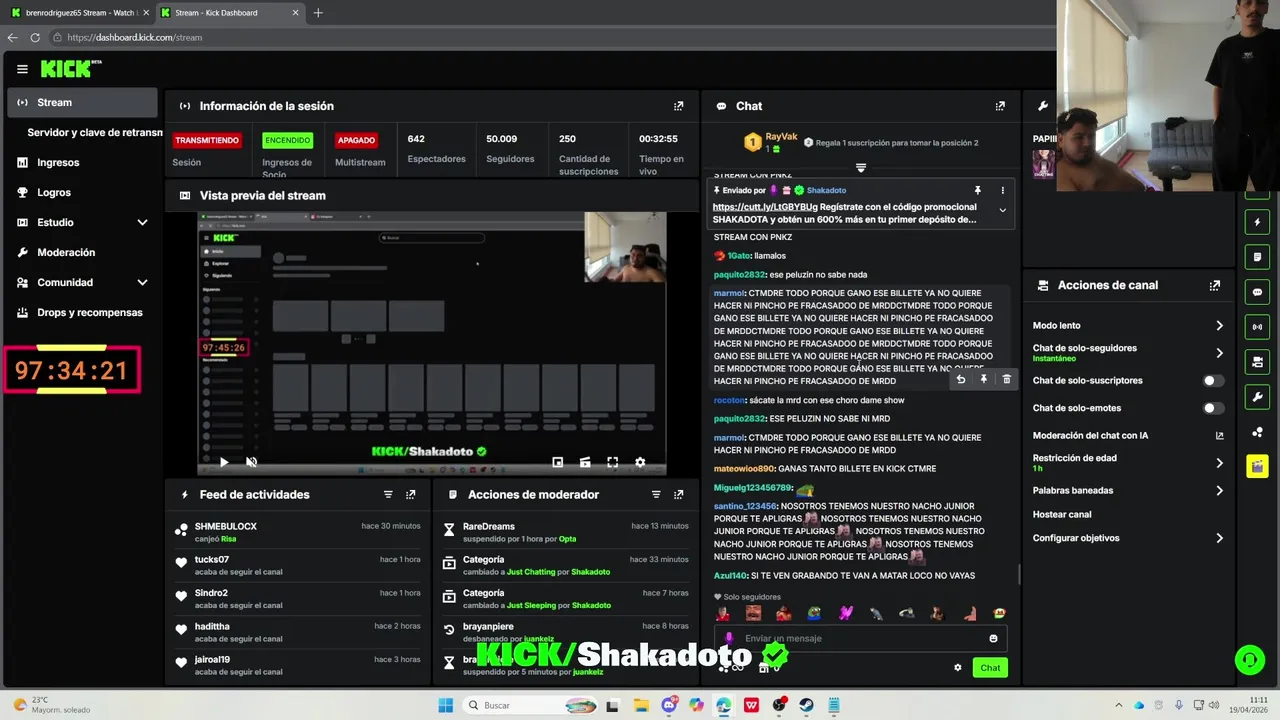Viewport: 1280px width, 720px height.
Task: Click the Enviar un mensaje field
Action: (860, 638)
